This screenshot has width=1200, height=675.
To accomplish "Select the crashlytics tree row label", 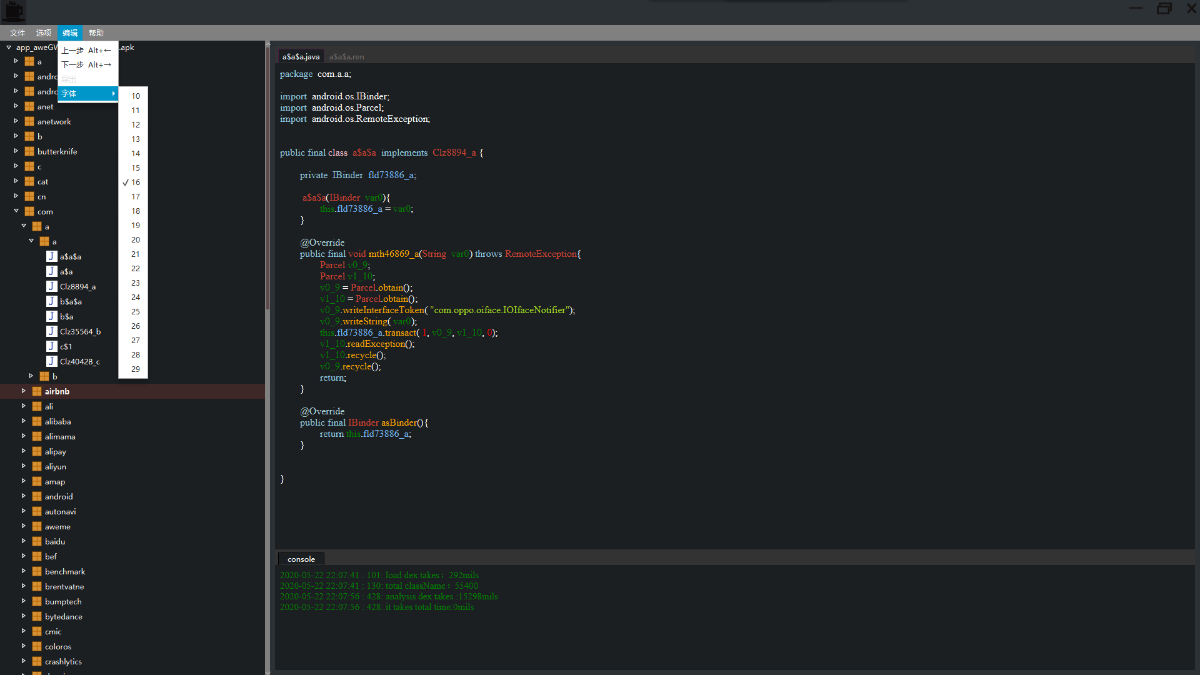I will [63, 661].
